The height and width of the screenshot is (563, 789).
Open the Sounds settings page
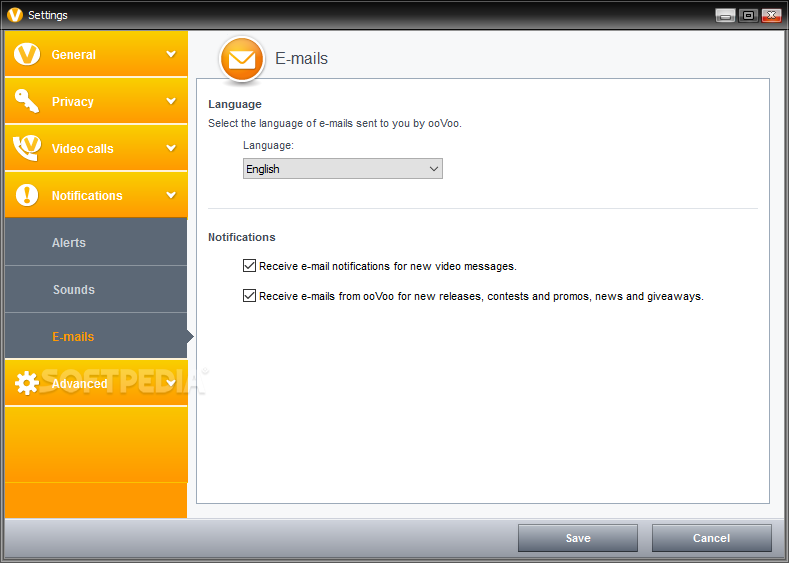[96, 289]
